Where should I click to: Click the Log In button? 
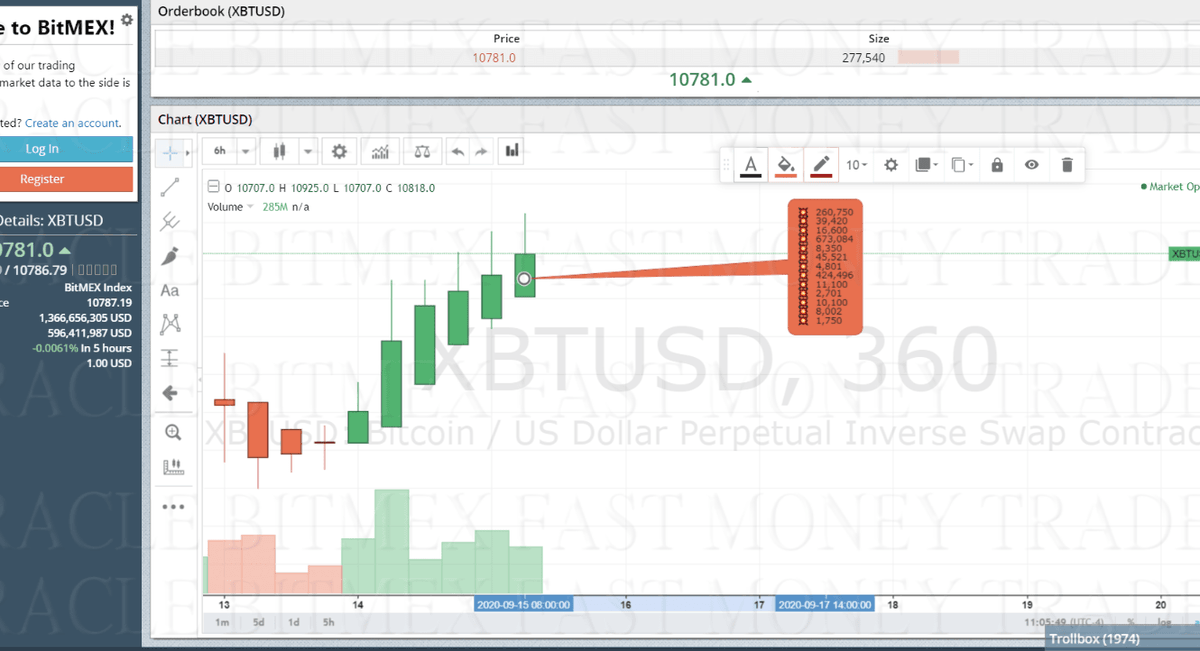66,149
